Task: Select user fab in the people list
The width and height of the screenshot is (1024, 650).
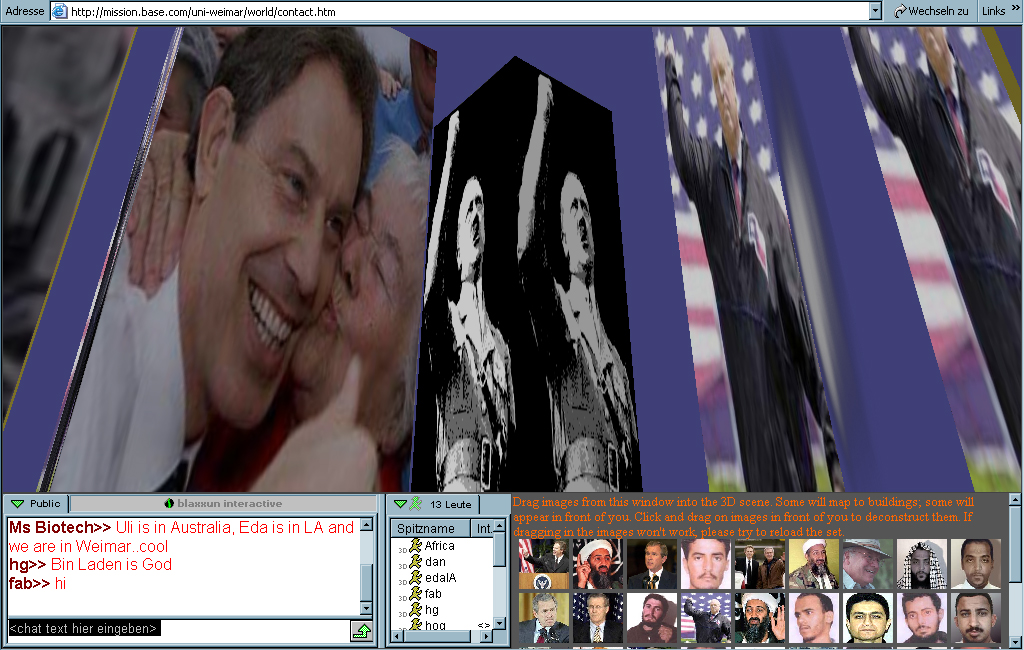Action: tap(433, 594)
